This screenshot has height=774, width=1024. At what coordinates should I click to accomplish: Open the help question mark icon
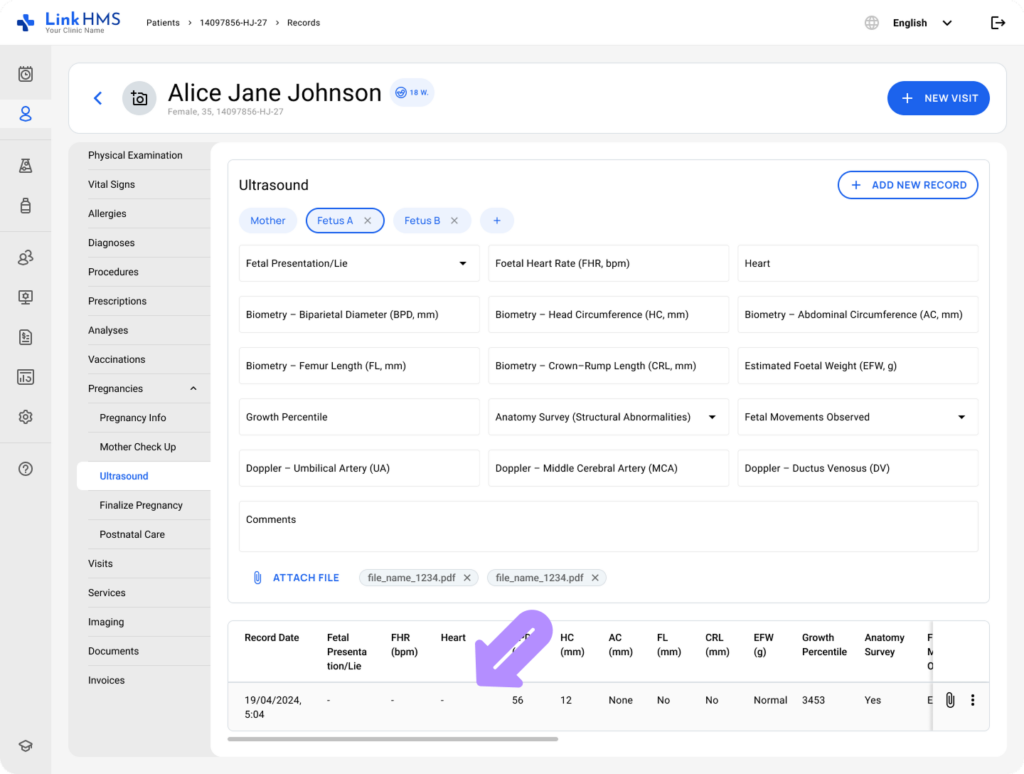[26, 469]
